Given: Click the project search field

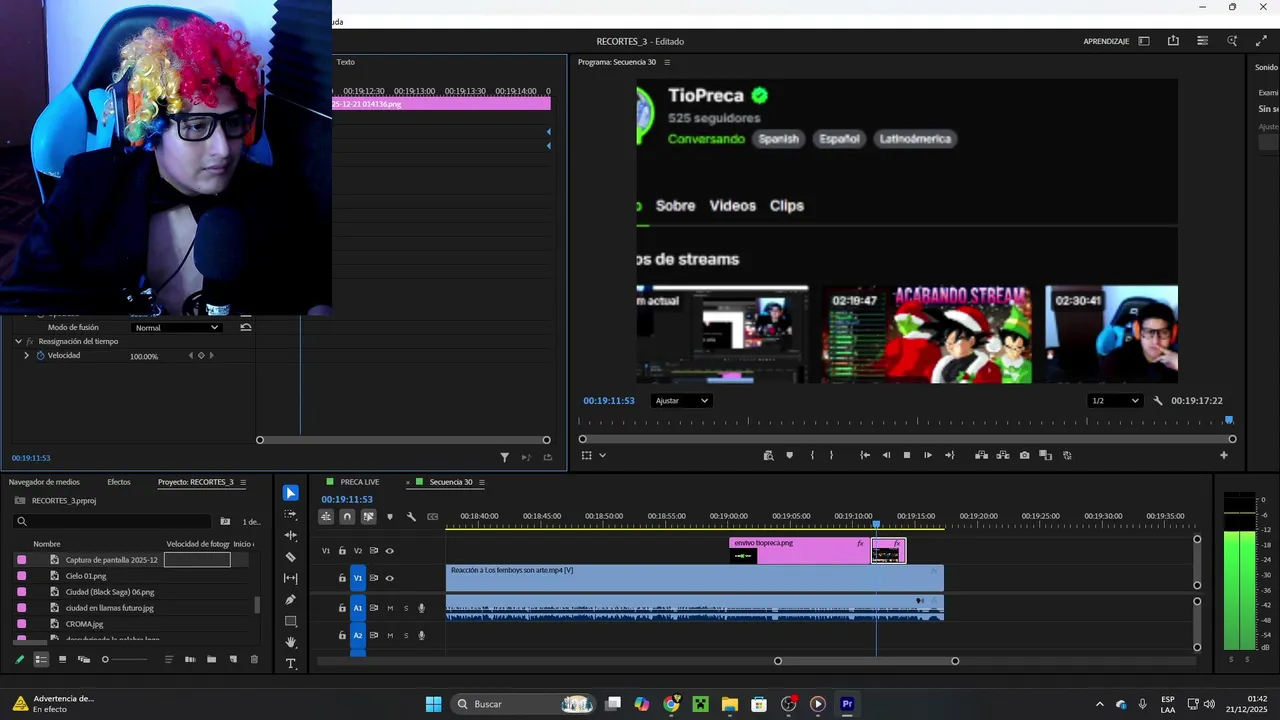Looking at the screenshot, I should point(113,521).
